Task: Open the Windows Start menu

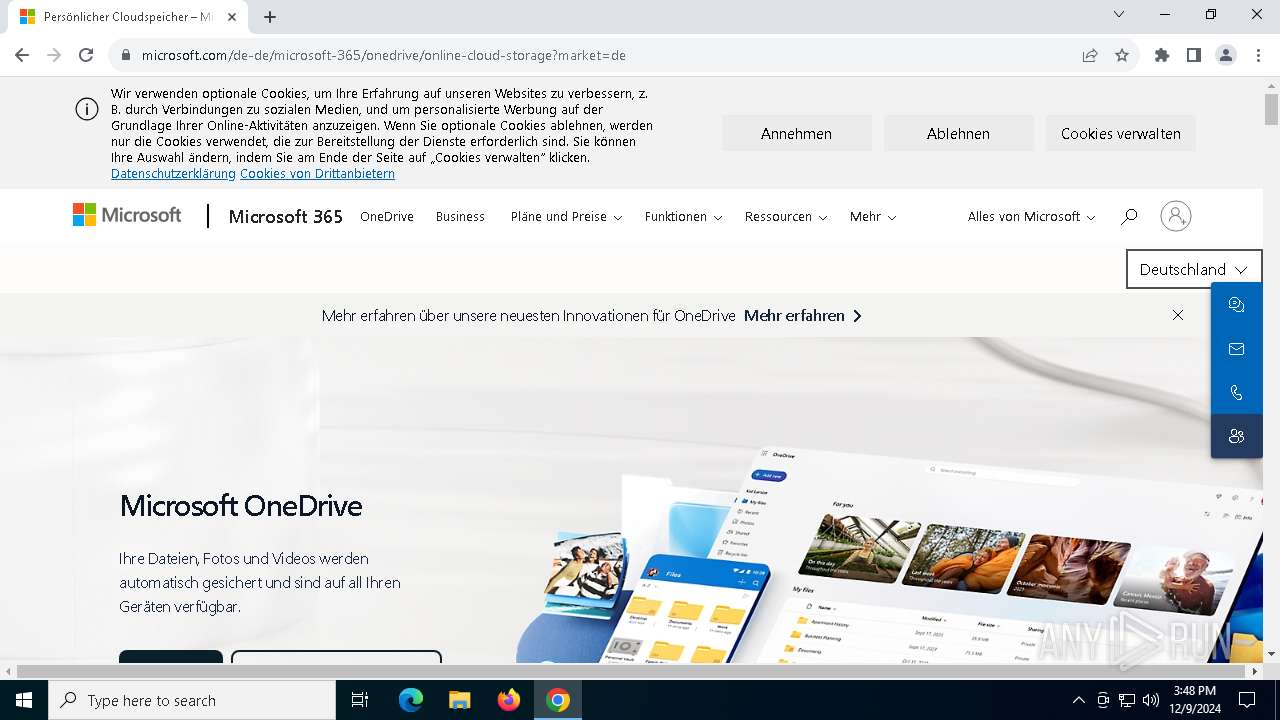Action: pyautogui.click(x=24, y=700)
